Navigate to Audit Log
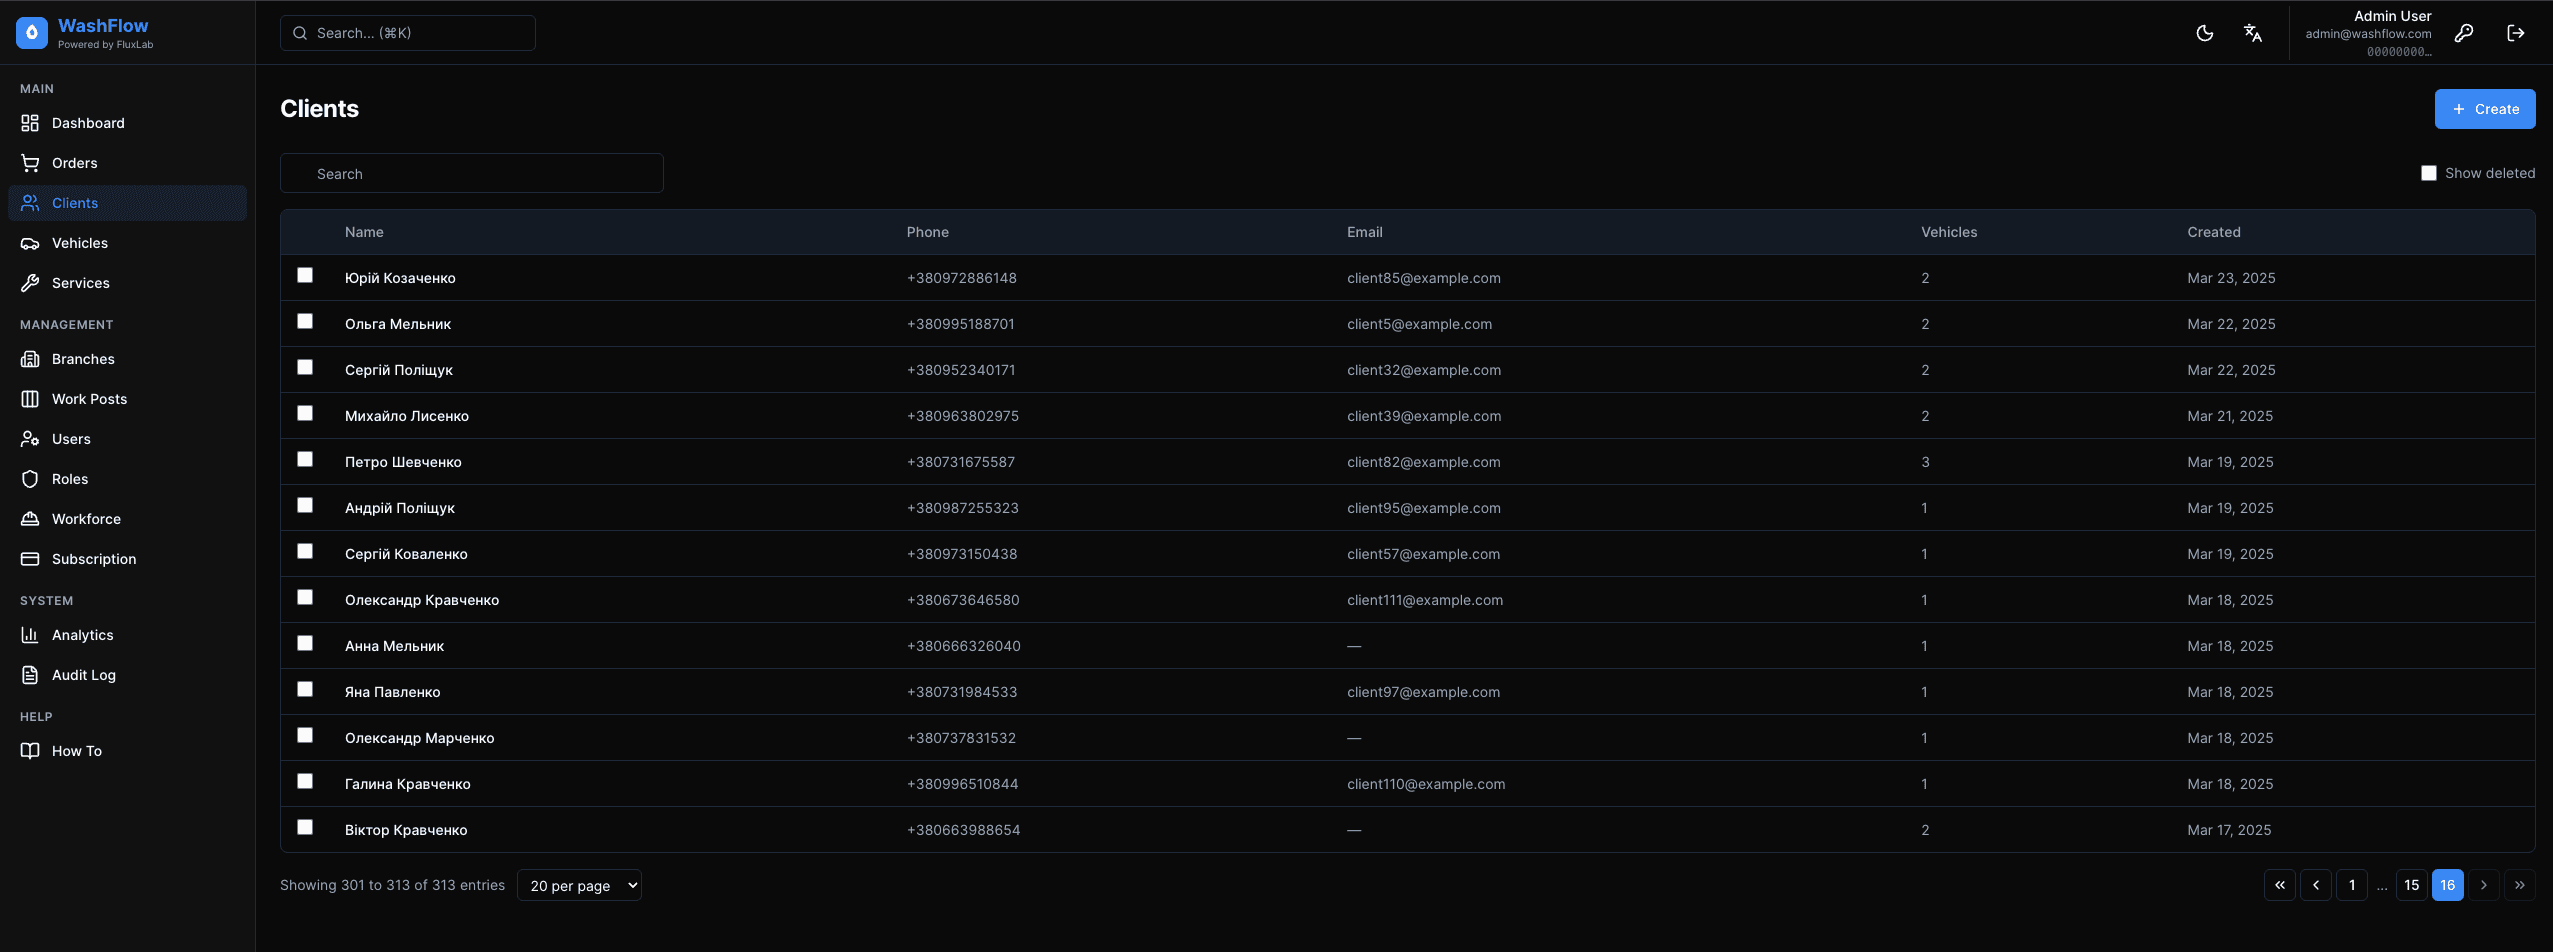Viewport: 2553px width, 952px height. click(83, 675)
